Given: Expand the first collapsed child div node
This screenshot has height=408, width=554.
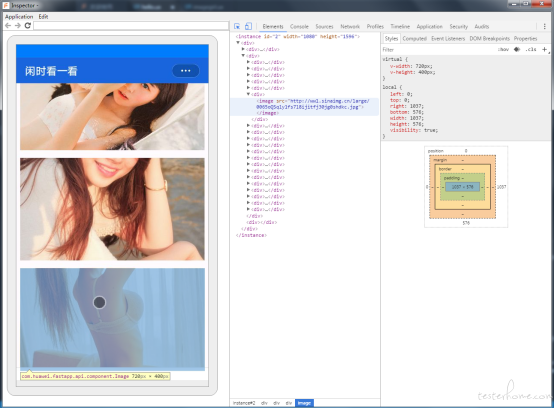Looking at the screenshot, I should pyautogui.click(x=243, y=49).
